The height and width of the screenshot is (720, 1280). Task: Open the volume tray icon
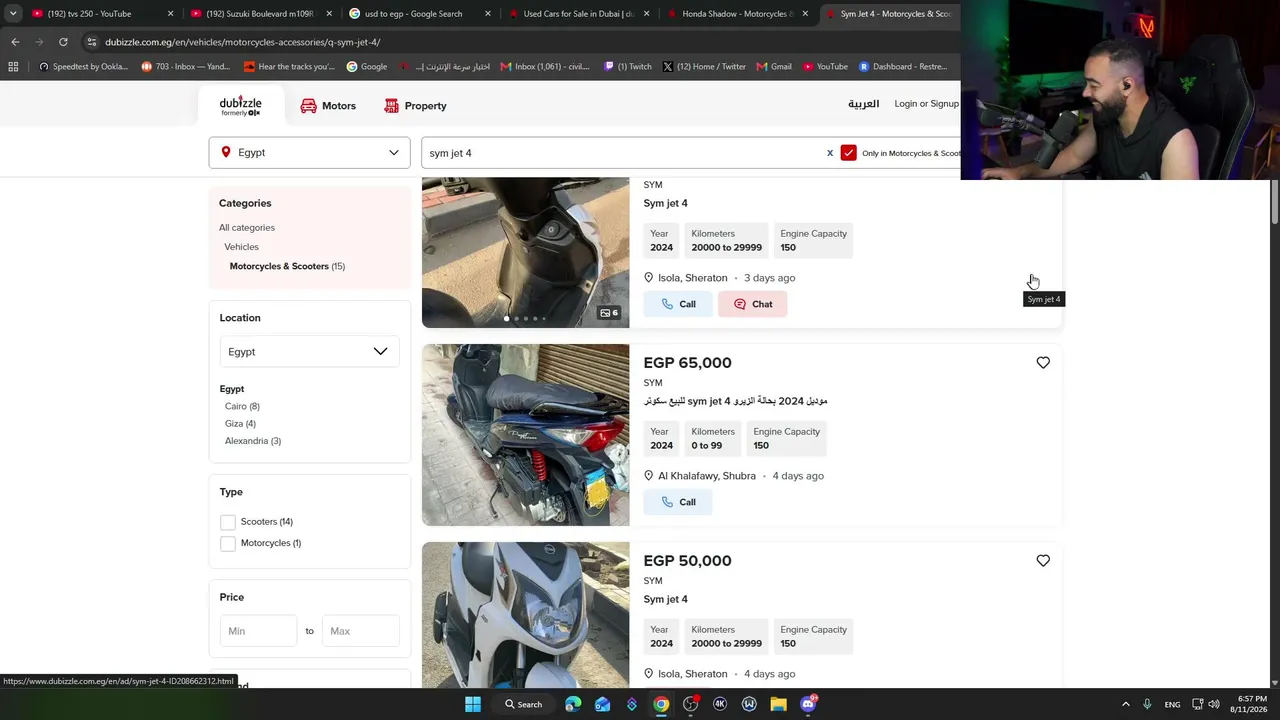click(1214, 704)
